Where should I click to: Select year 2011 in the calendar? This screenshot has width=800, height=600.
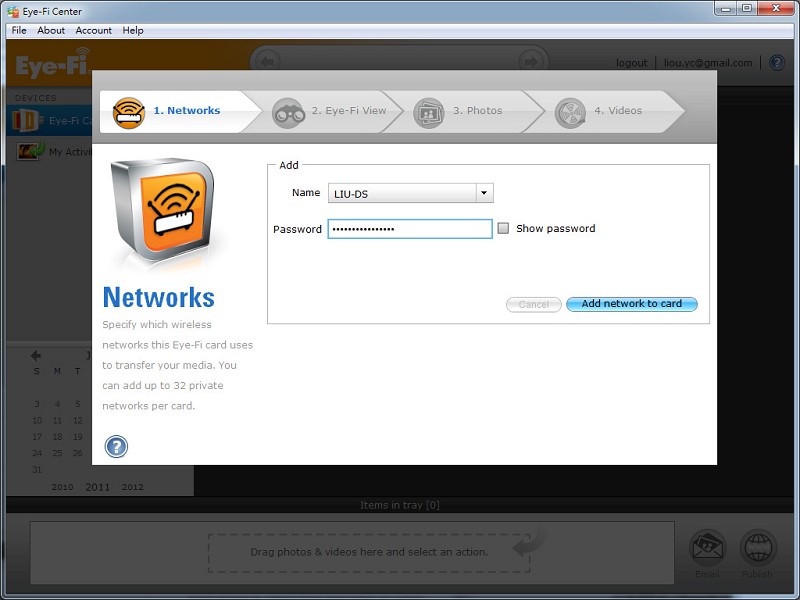coord(97,487)
